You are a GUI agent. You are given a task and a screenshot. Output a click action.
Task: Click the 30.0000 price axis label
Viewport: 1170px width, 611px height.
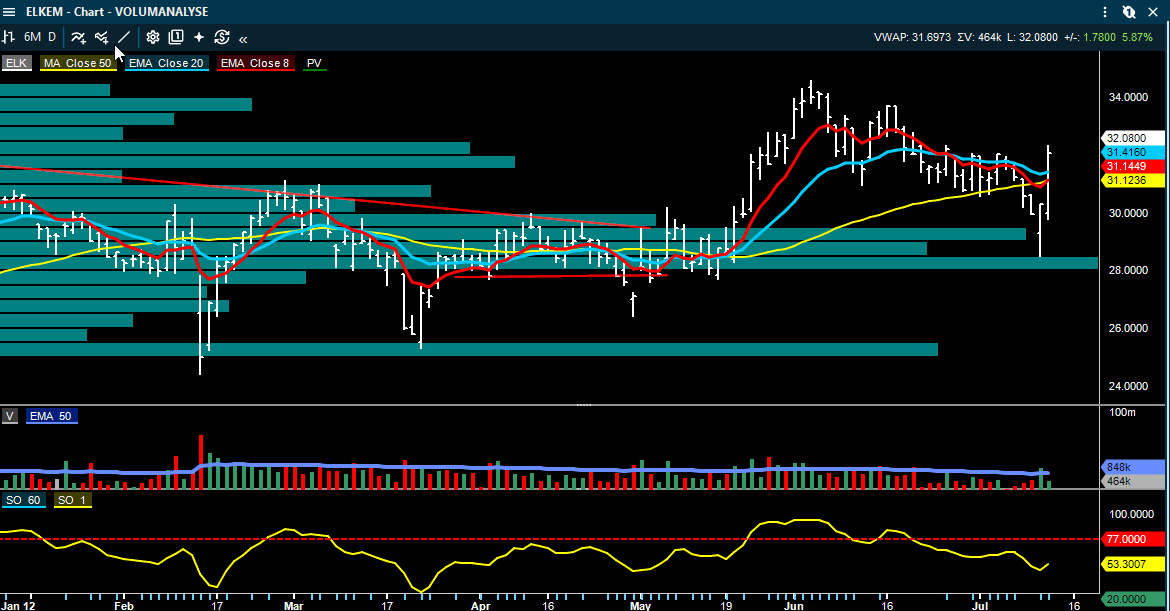tap(1128, 213)
